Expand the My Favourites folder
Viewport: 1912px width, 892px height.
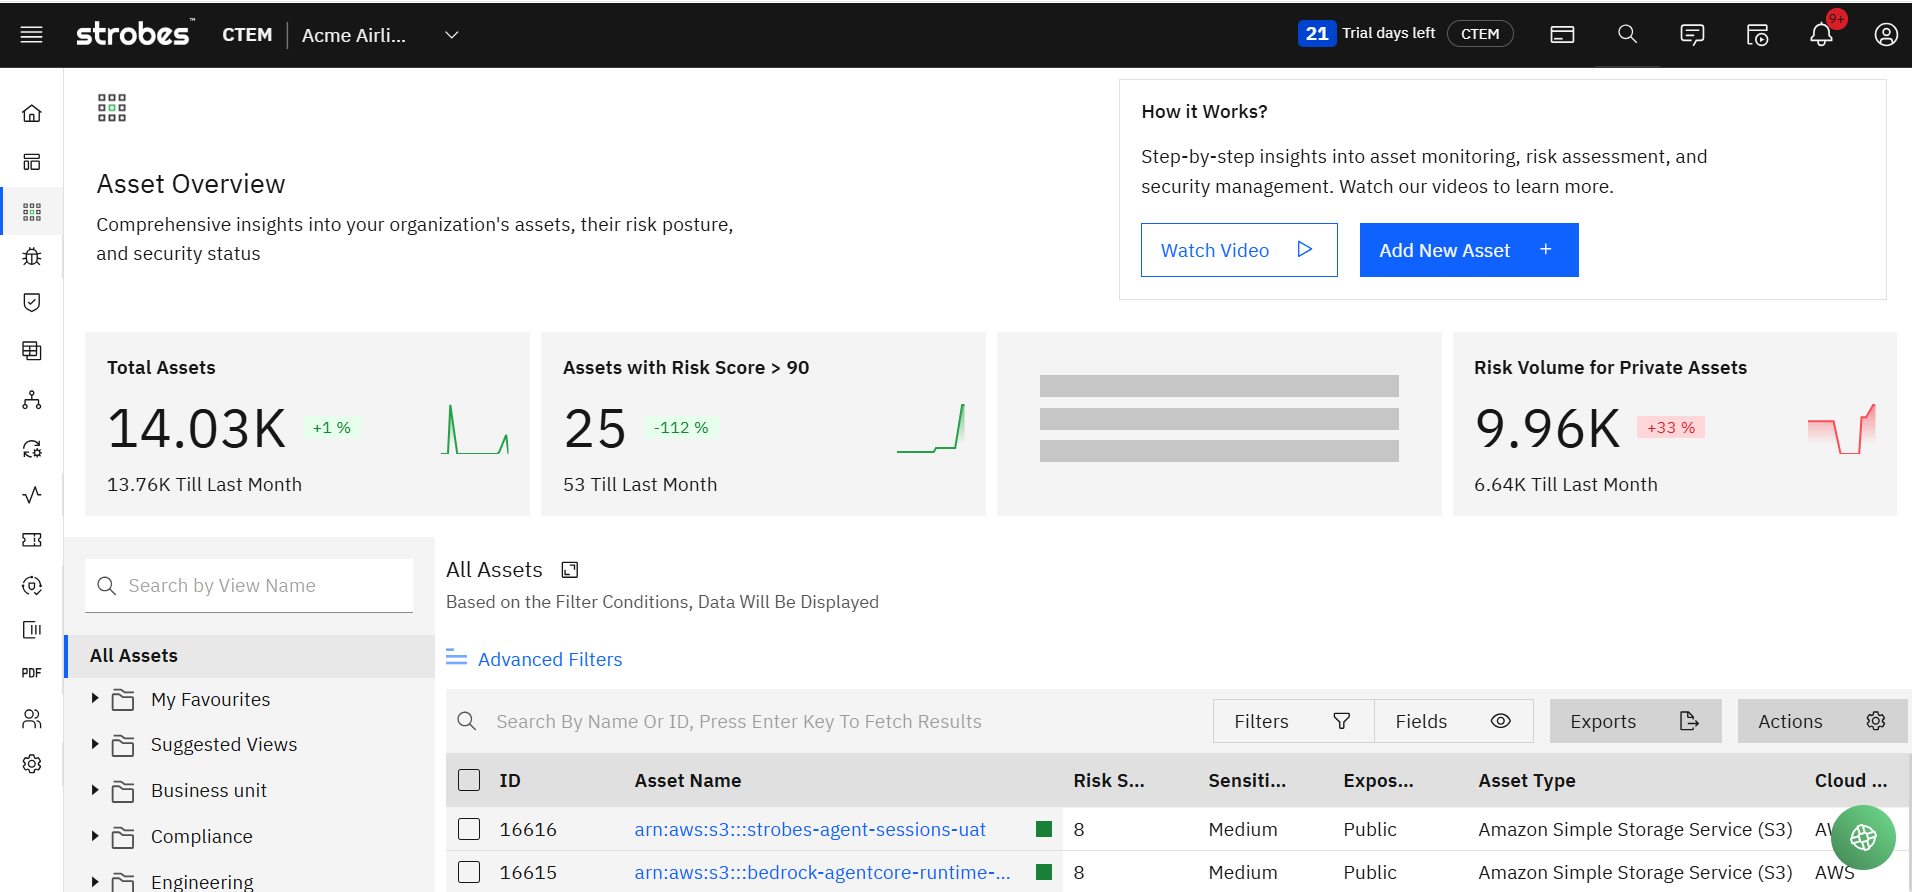click(x=95, y=699)
